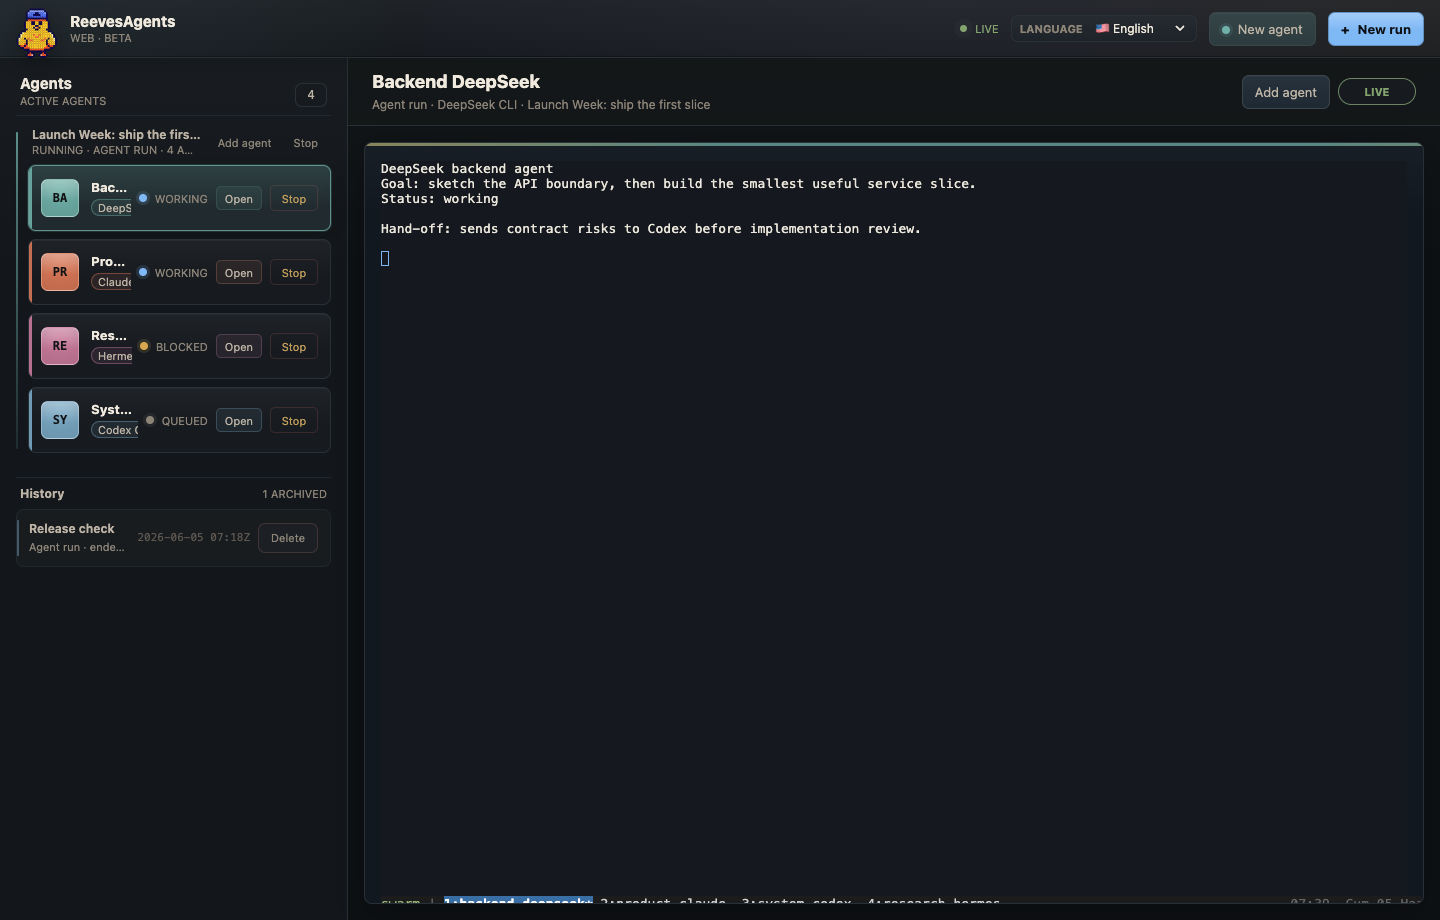Stop the Product agent
This screenshot has width=1440, height=920.
point(294,273)
